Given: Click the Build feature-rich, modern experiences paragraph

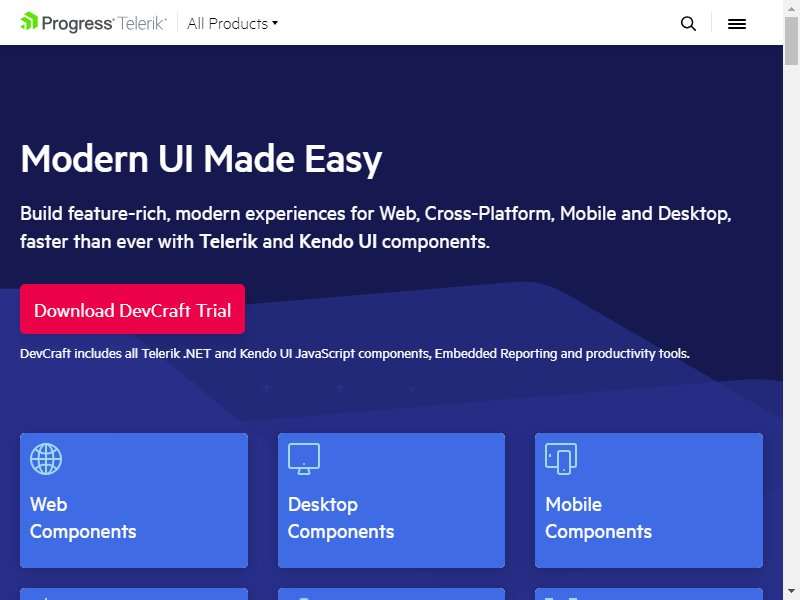Looking at the screenshot, I should tap(376, 228).
